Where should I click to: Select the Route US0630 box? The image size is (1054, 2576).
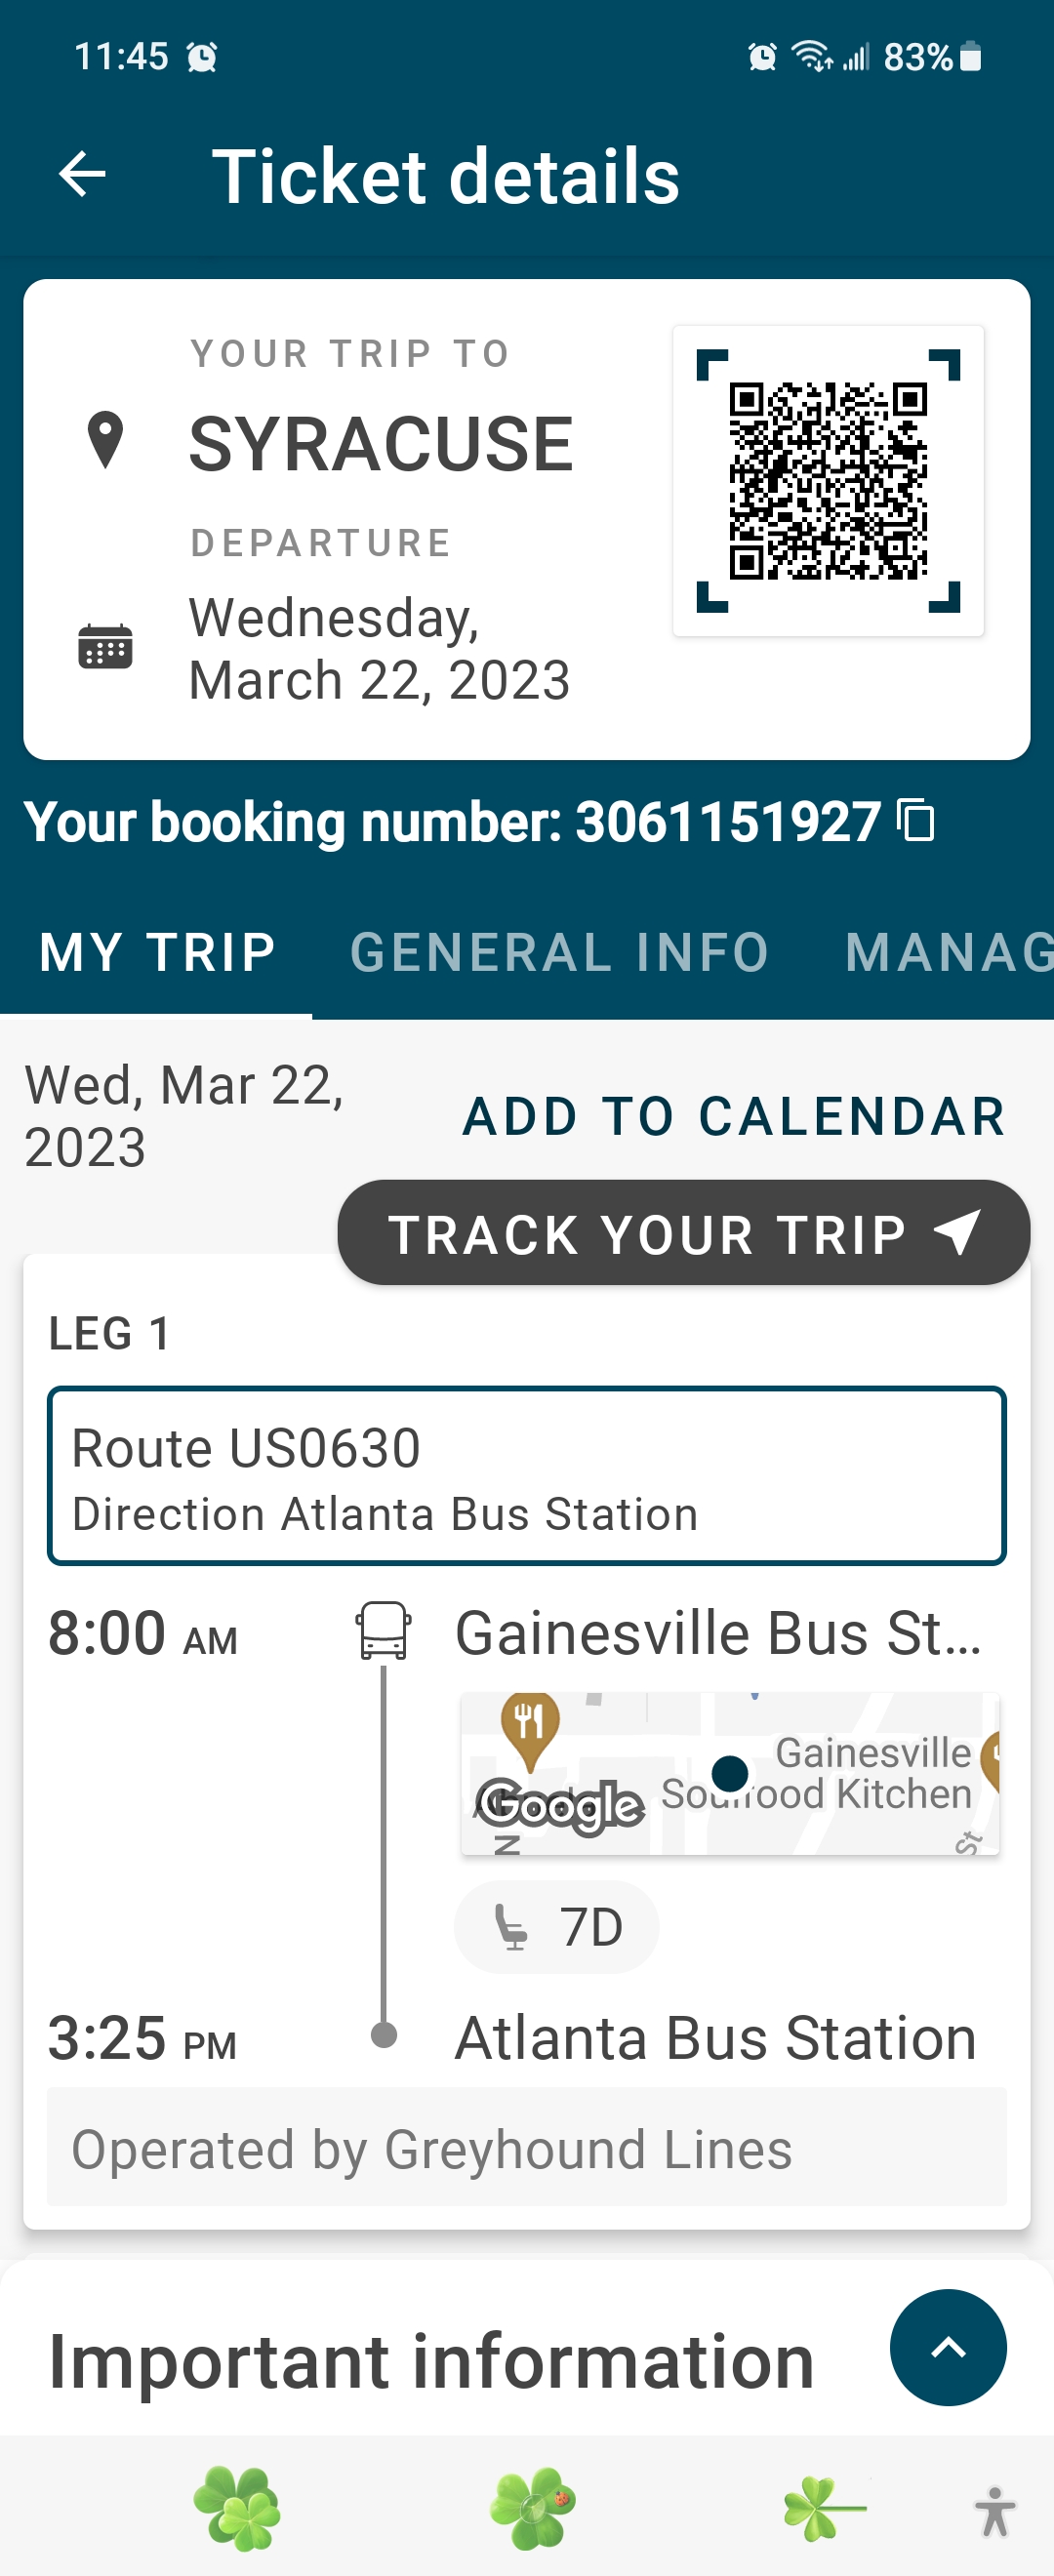[x=526, y=1476]
